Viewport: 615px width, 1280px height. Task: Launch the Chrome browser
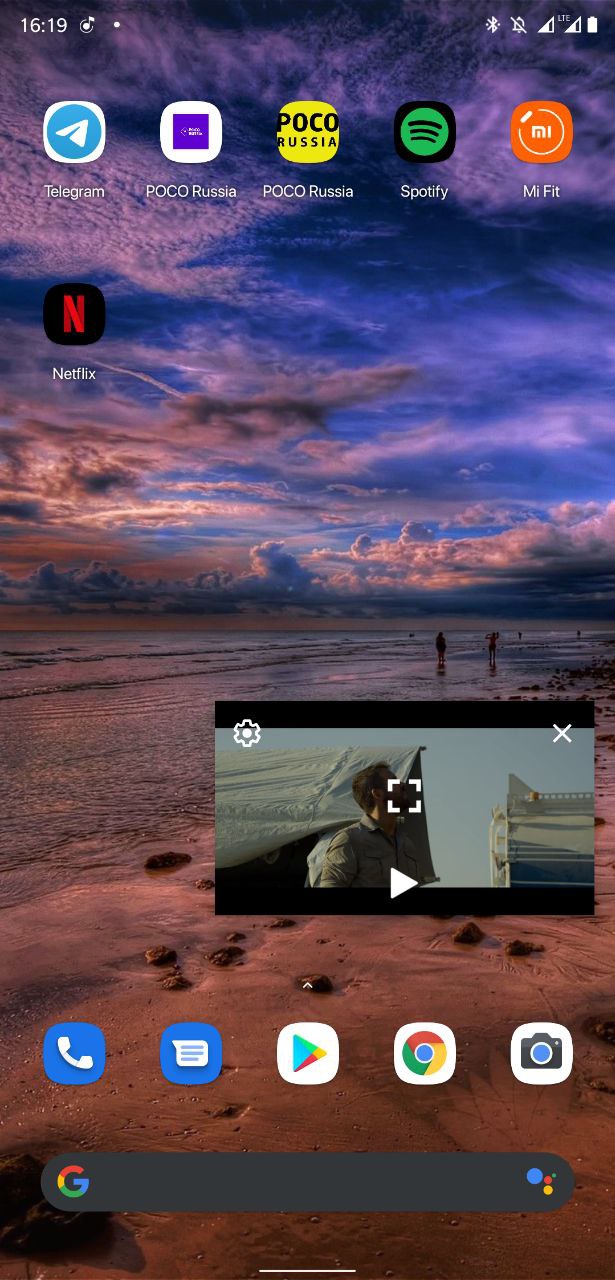[425, 1053]
